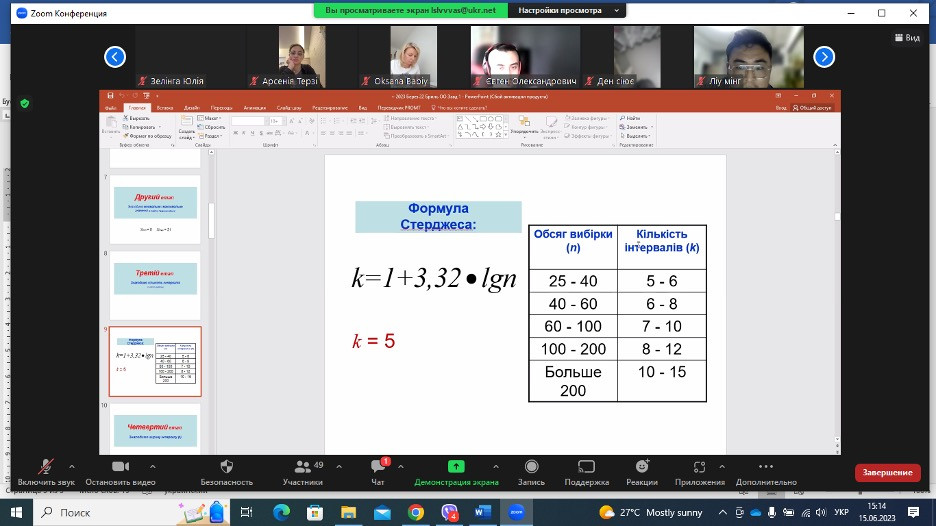Screen dimensions: 936x526
Task: Select slide 10 Четвертий етап thumbnail
Action: click(155, 428)
